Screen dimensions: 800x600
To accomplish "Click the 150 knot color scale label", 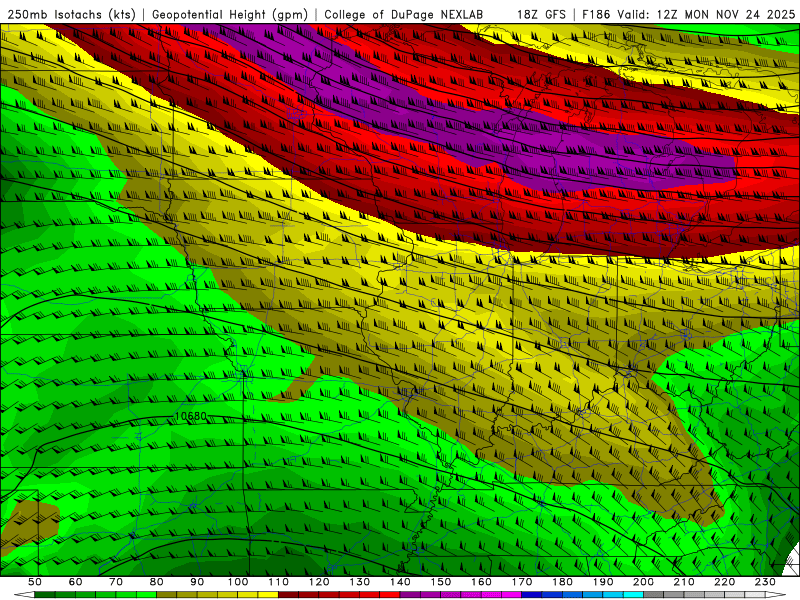I will coord(441,582).
